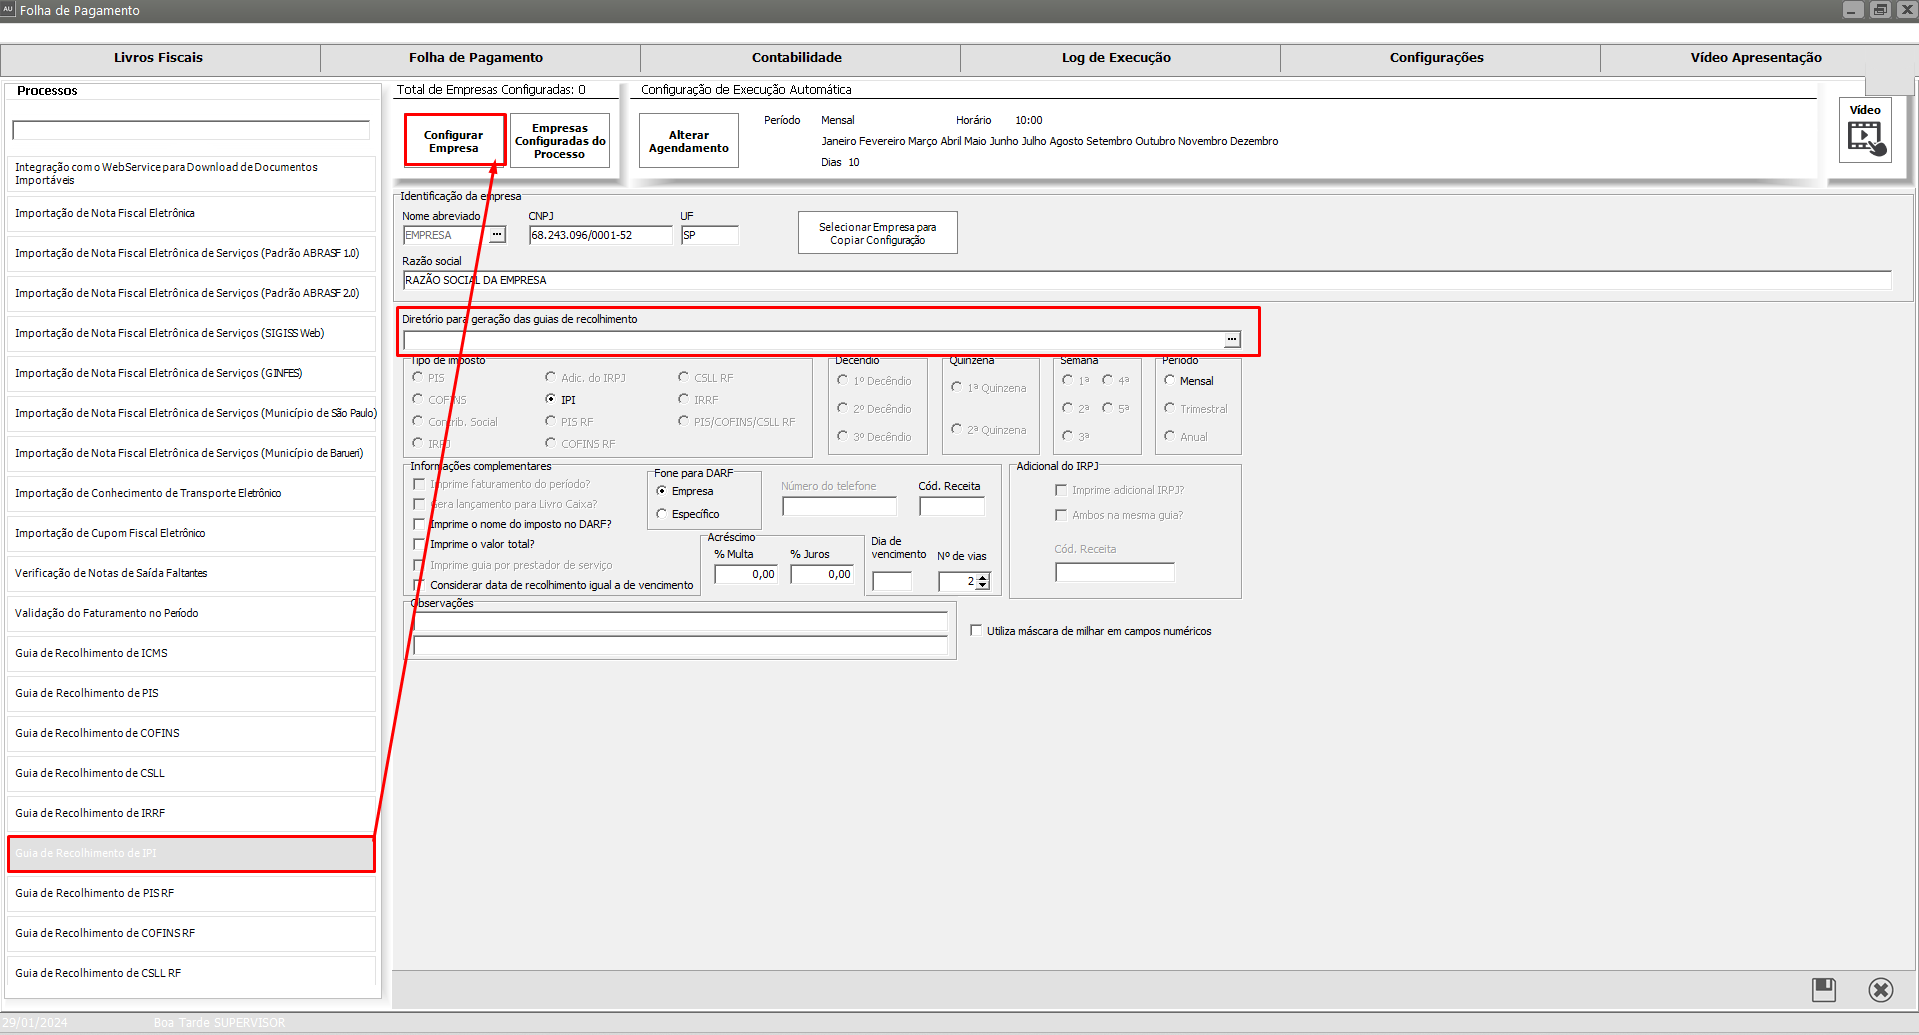Select Verificação de Notas de Saída Faltantes
This screenshot has height=1035, width=1919.
coord(191,573)
